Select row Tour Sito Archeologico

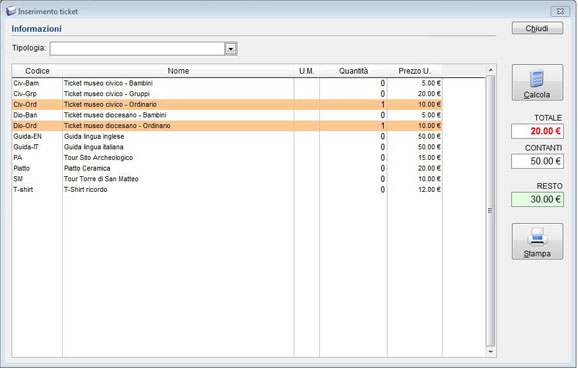227,158
